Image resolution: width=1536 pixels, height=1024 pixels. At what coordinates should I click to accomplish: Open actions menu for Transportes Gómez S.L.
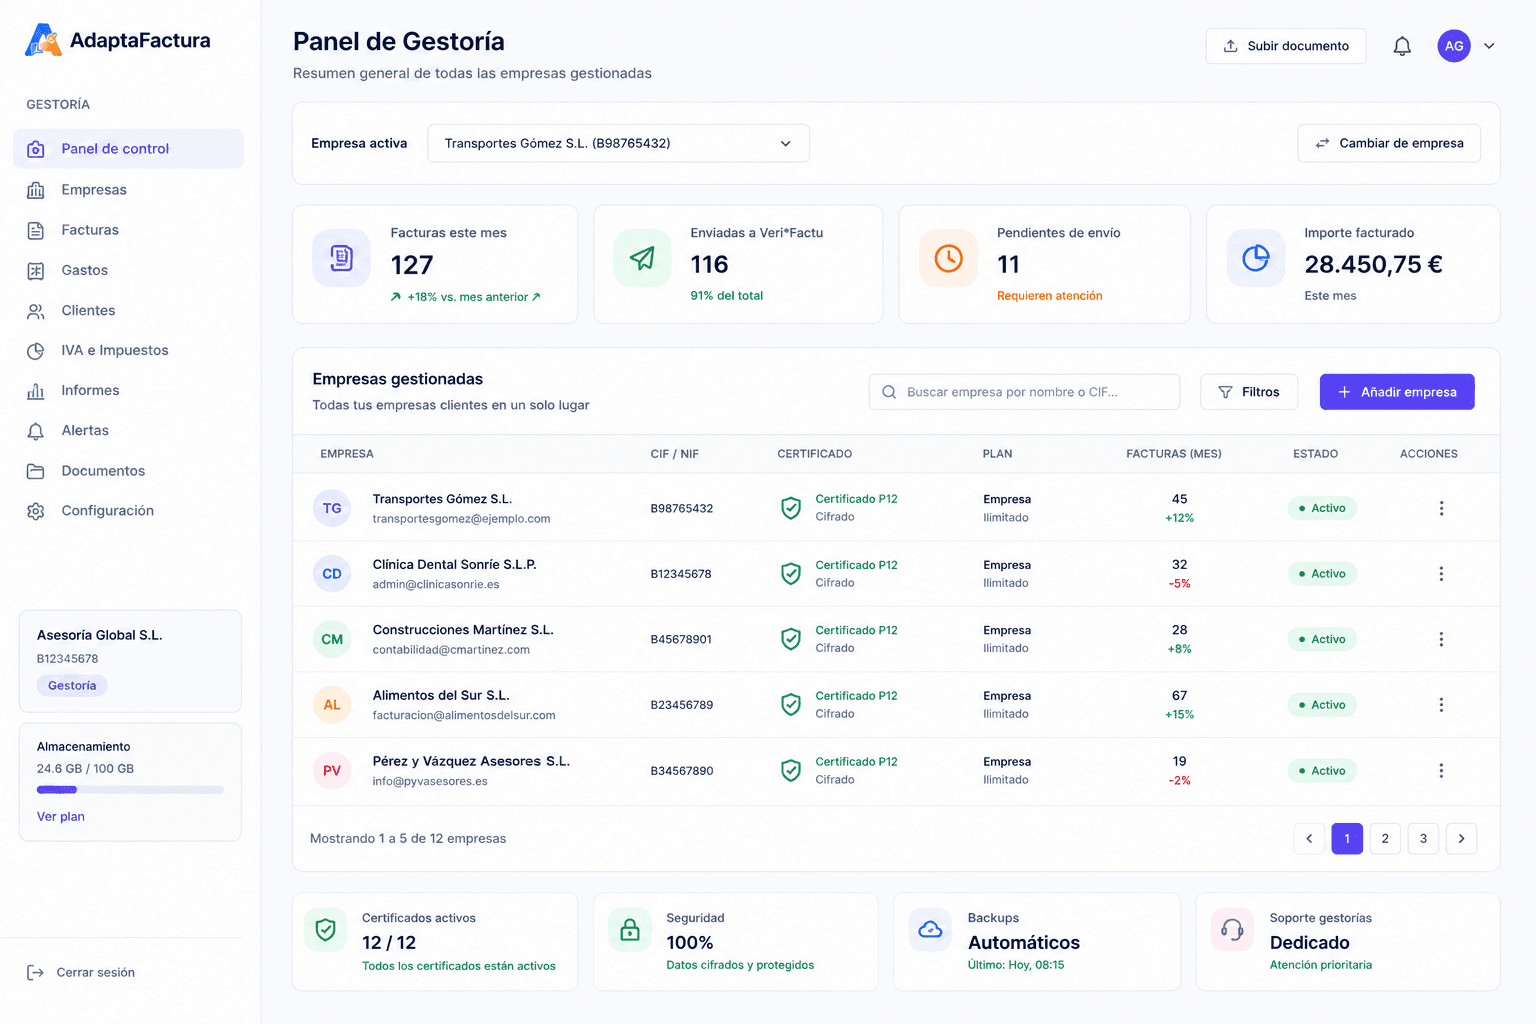click(x=1441, y=508)
